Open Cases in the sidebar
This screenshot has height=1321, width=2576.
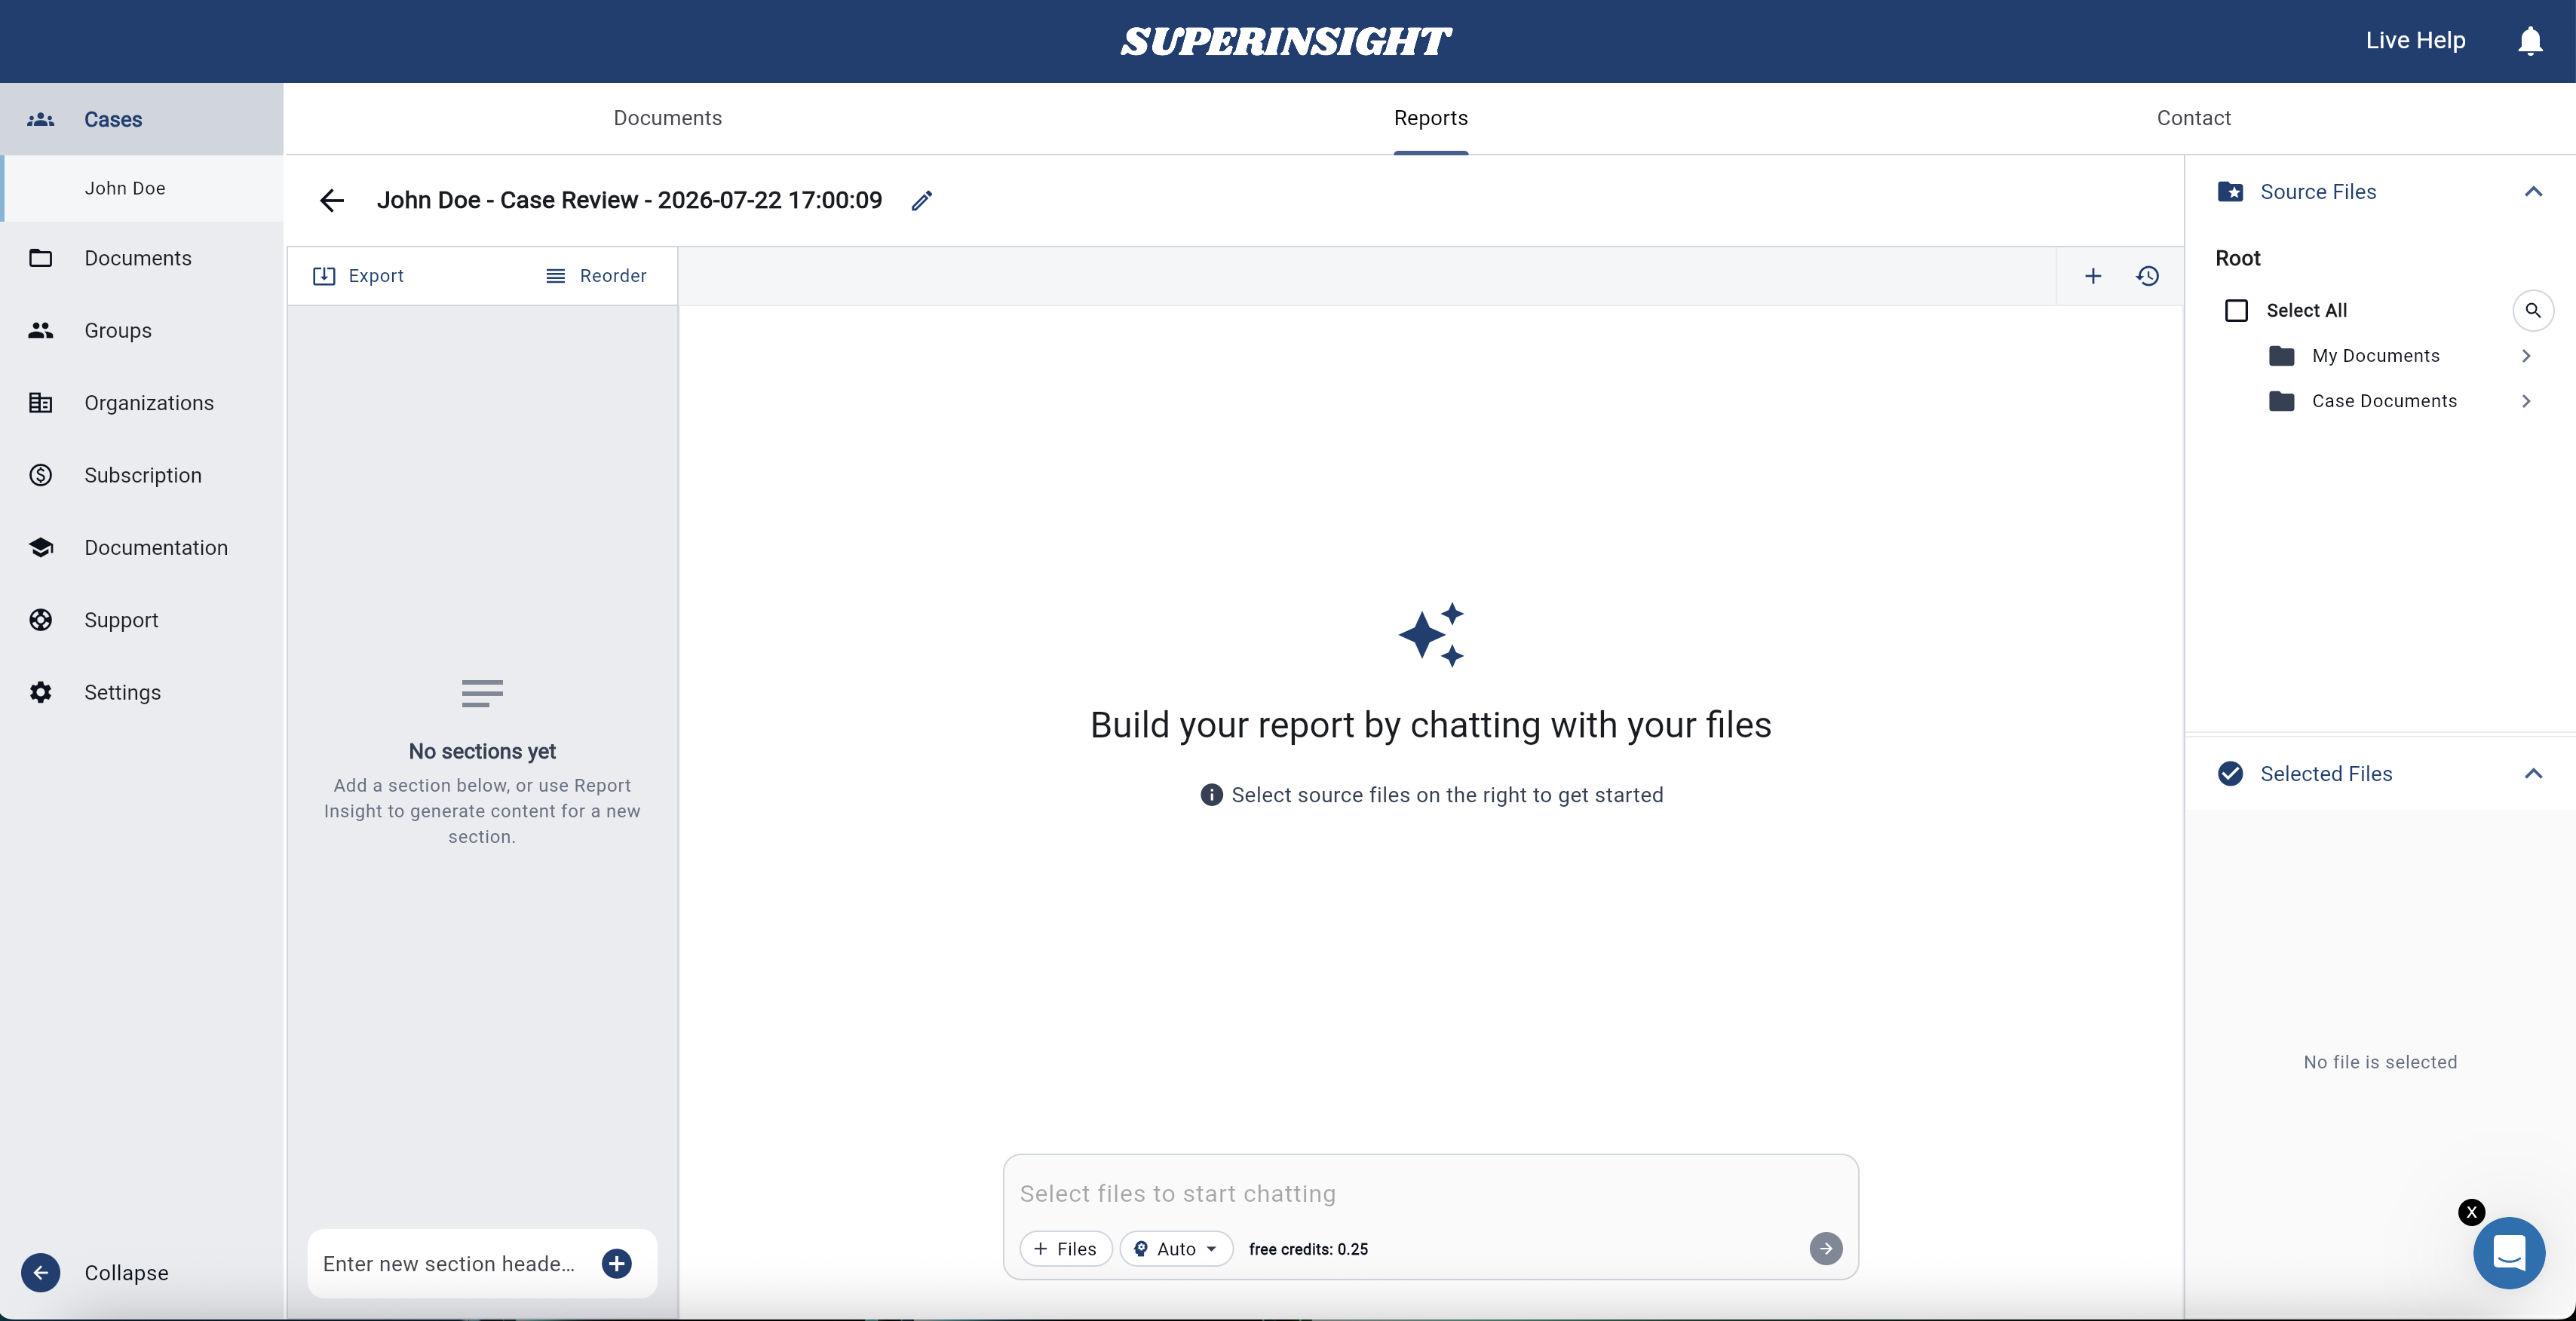click(x=142, y=119)
